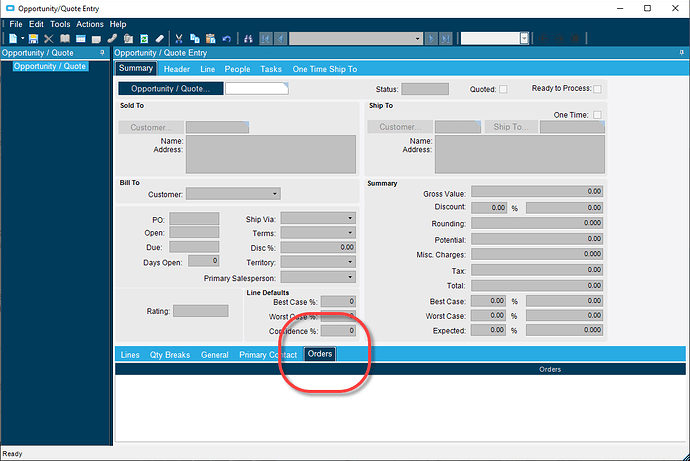This screenshot has height=461, width=690.
Task: Switch to the Tasks tab
Action: (271, 69)
